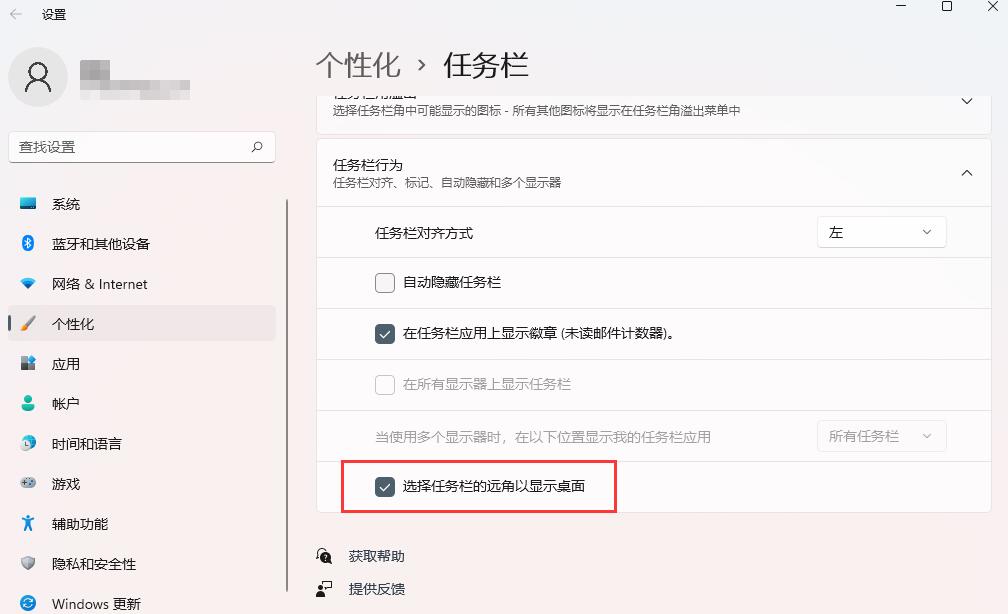The width and height of the screenshot is (1008, 614).
Task: Click the 获取帮助 help icon
Action: coord(324,555)
